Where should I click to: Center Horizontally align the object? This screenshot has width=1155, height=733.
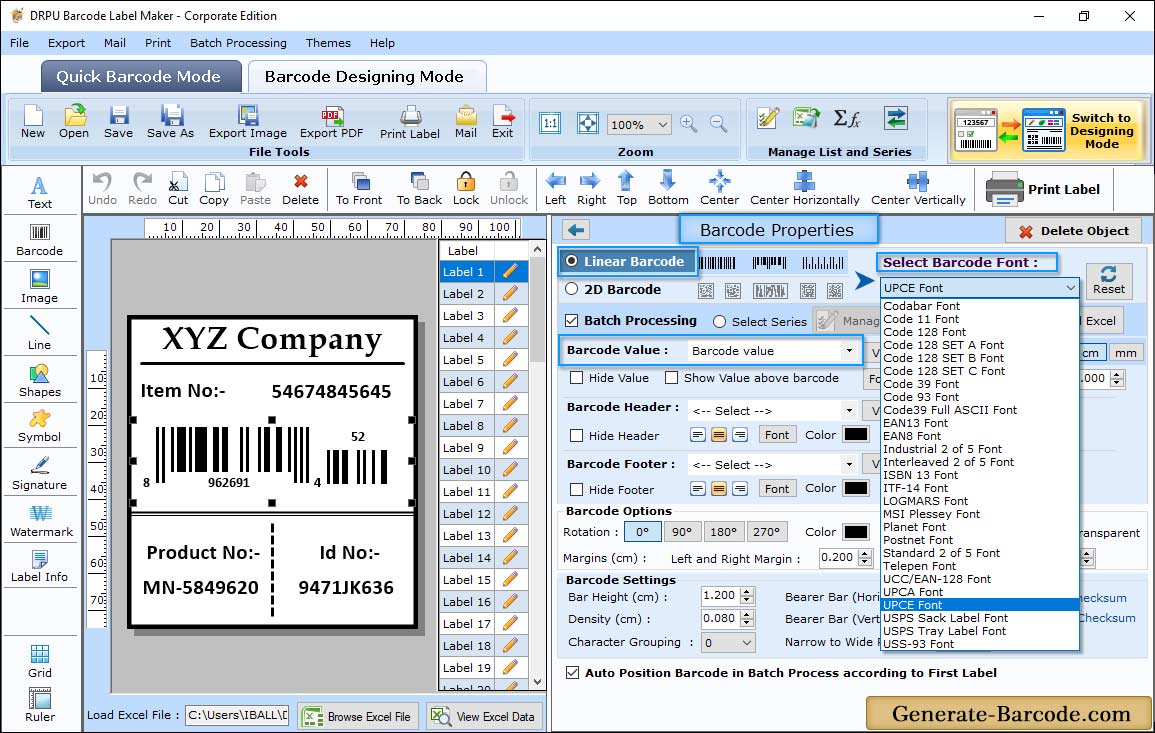click(x=804, y=189)
